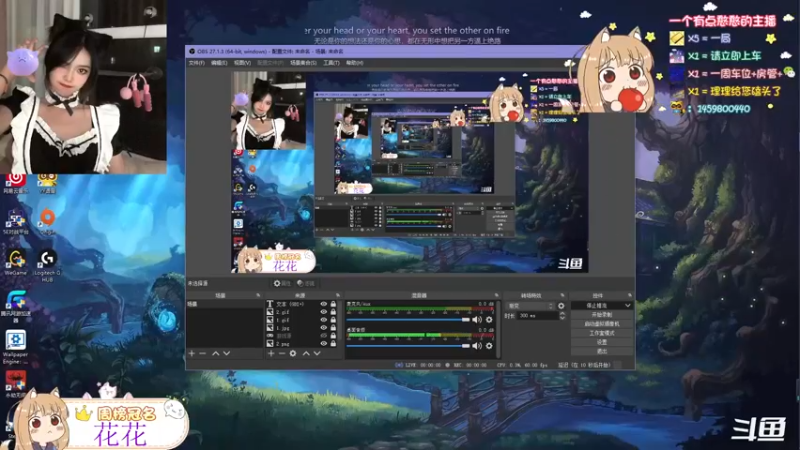Adjust transition duration stepper arrows
This screenshot has width=800, height=450.
tap(562, 316)
